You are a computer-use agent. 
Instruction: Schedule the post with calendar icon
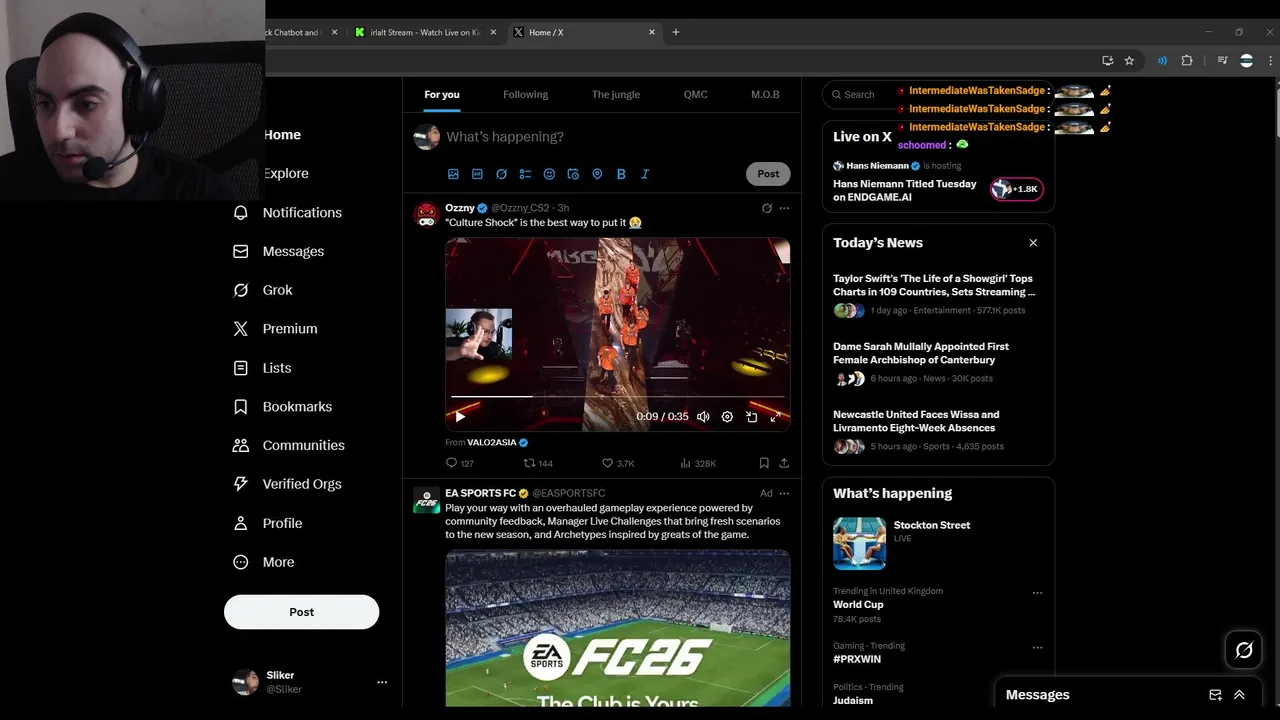[573, 174]
